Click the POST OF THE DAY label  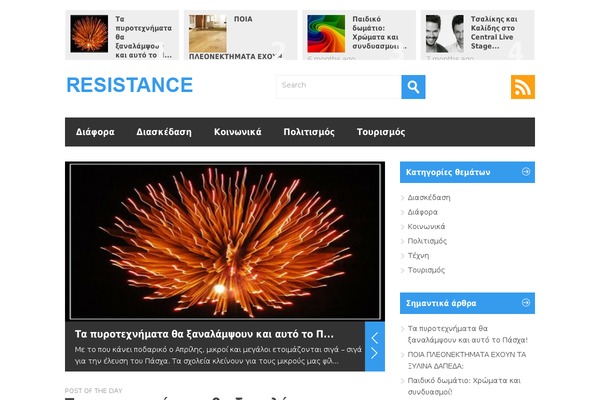93,391
